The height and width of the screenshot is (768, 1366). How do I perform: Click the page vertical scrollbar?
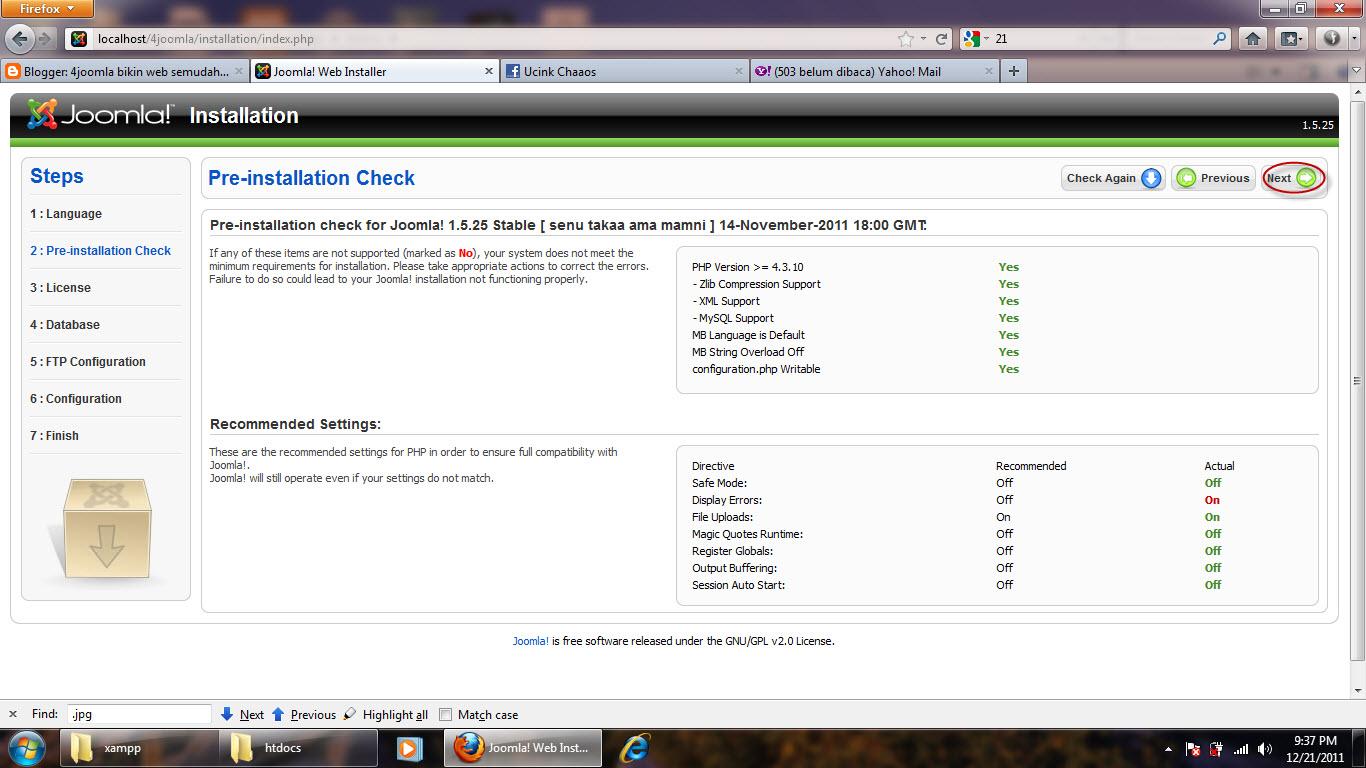click(1357, 380)
